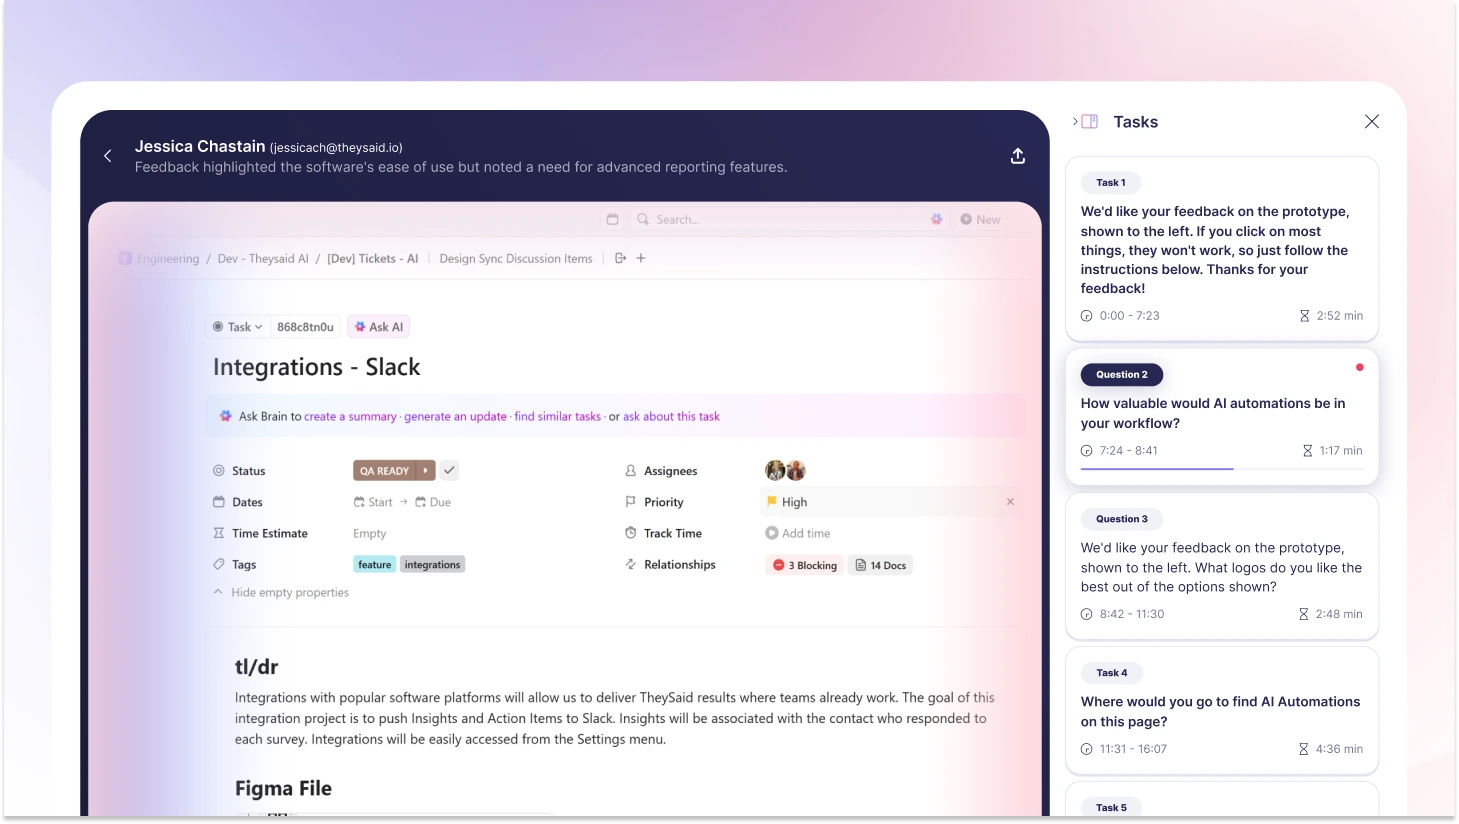Seek on Question 2 progress bar
The width and height of the screenshot is (1459, 824).
tap(1222, 468)
